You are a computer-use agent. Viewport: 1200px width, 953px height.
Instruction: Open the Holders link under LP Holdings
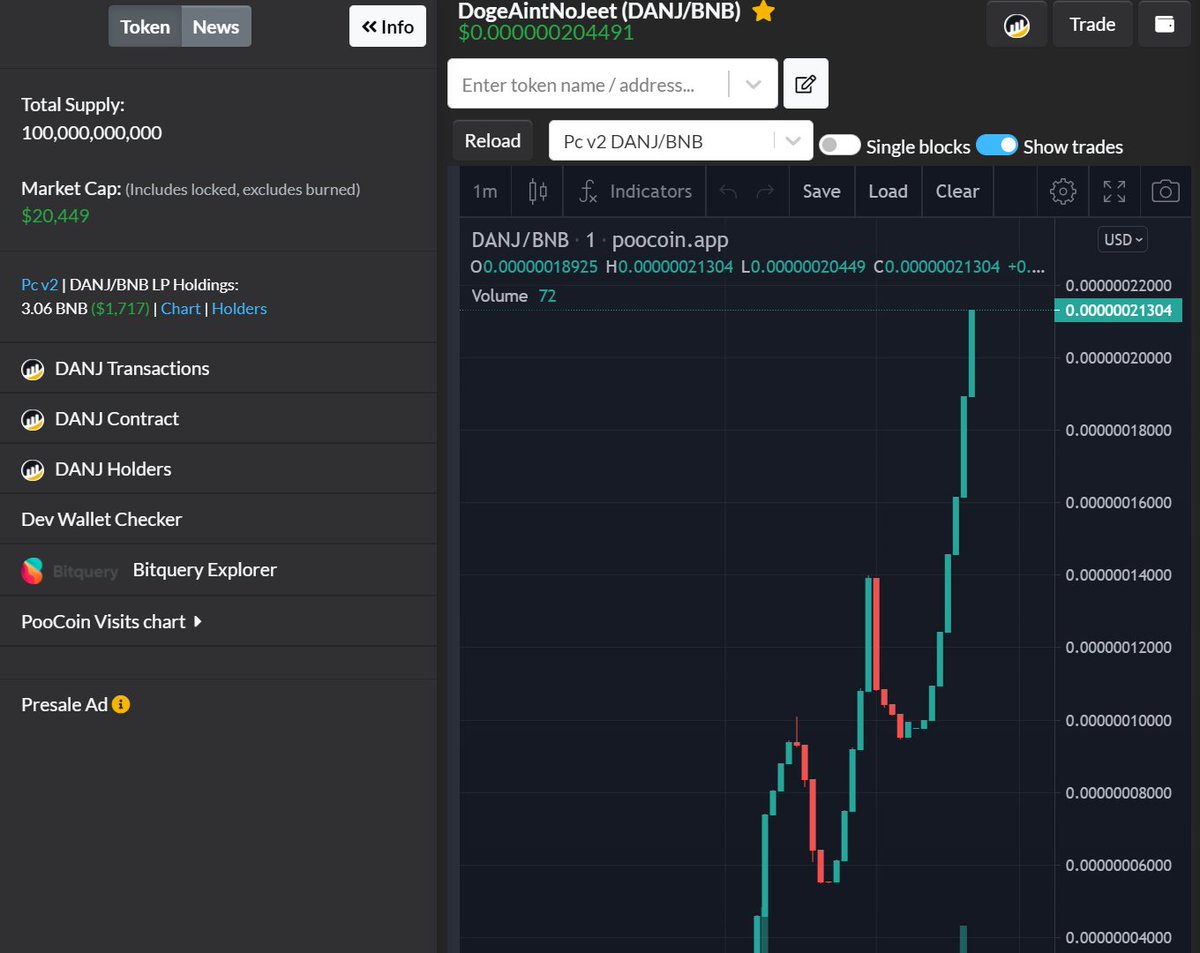(x=239, y=309)
